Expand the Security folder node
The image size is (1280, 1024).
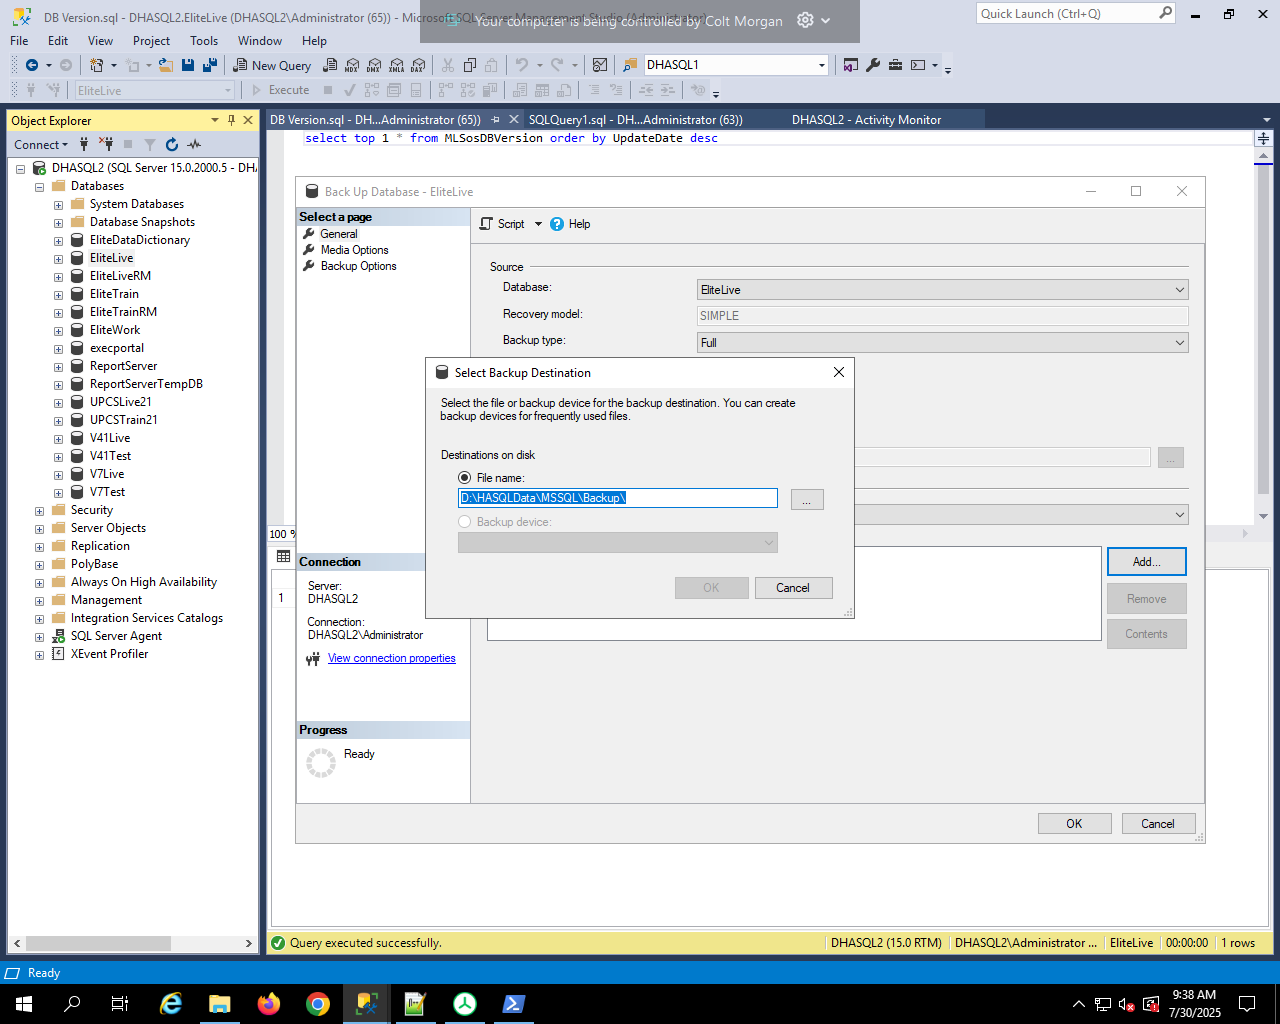click(39, 510)
